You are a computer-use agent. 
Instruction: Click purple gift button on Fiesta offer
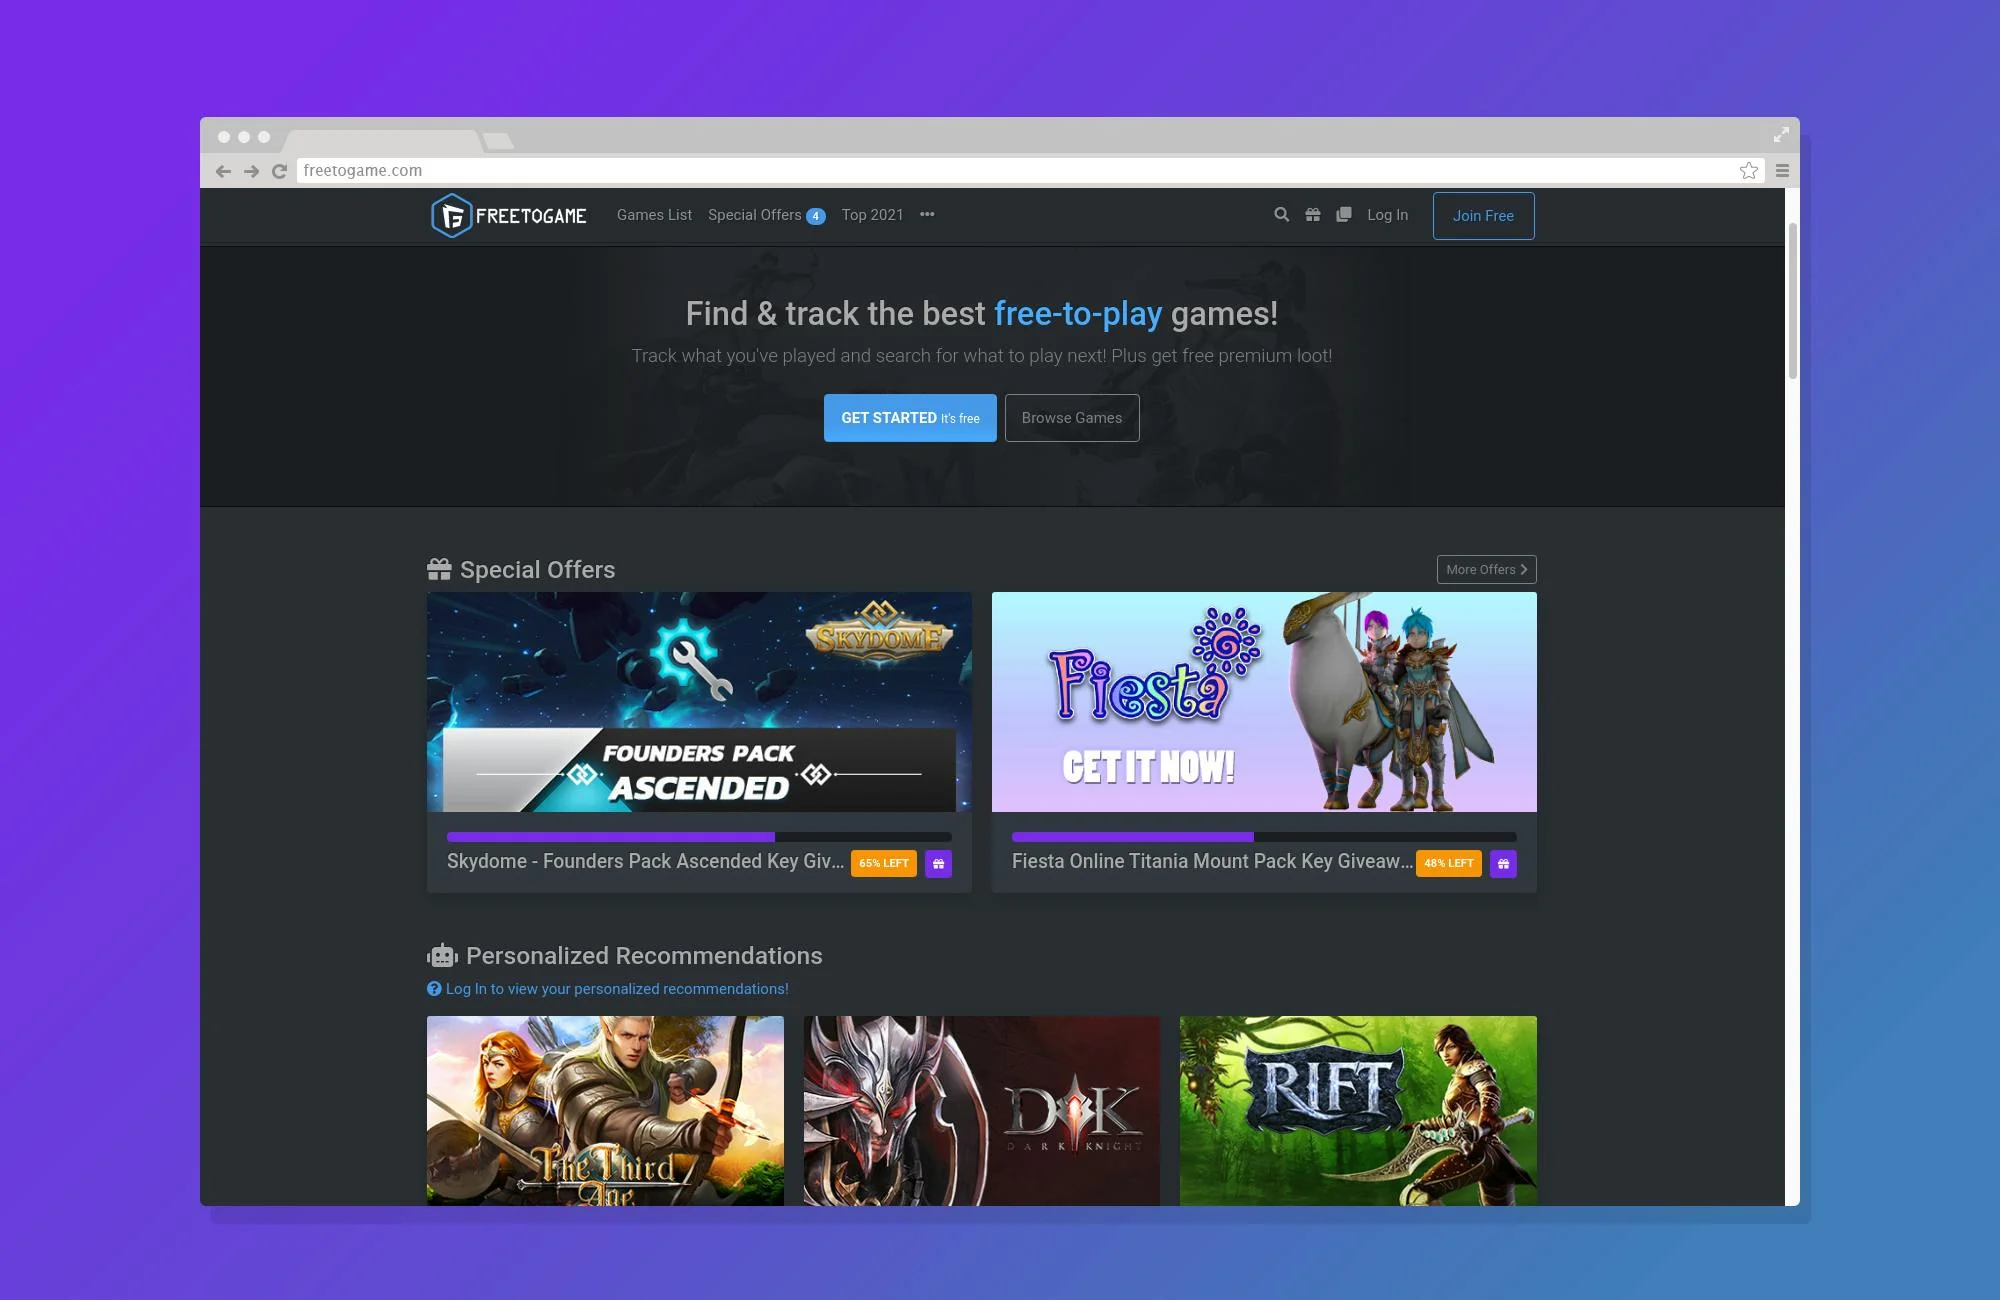point(1503,863)
